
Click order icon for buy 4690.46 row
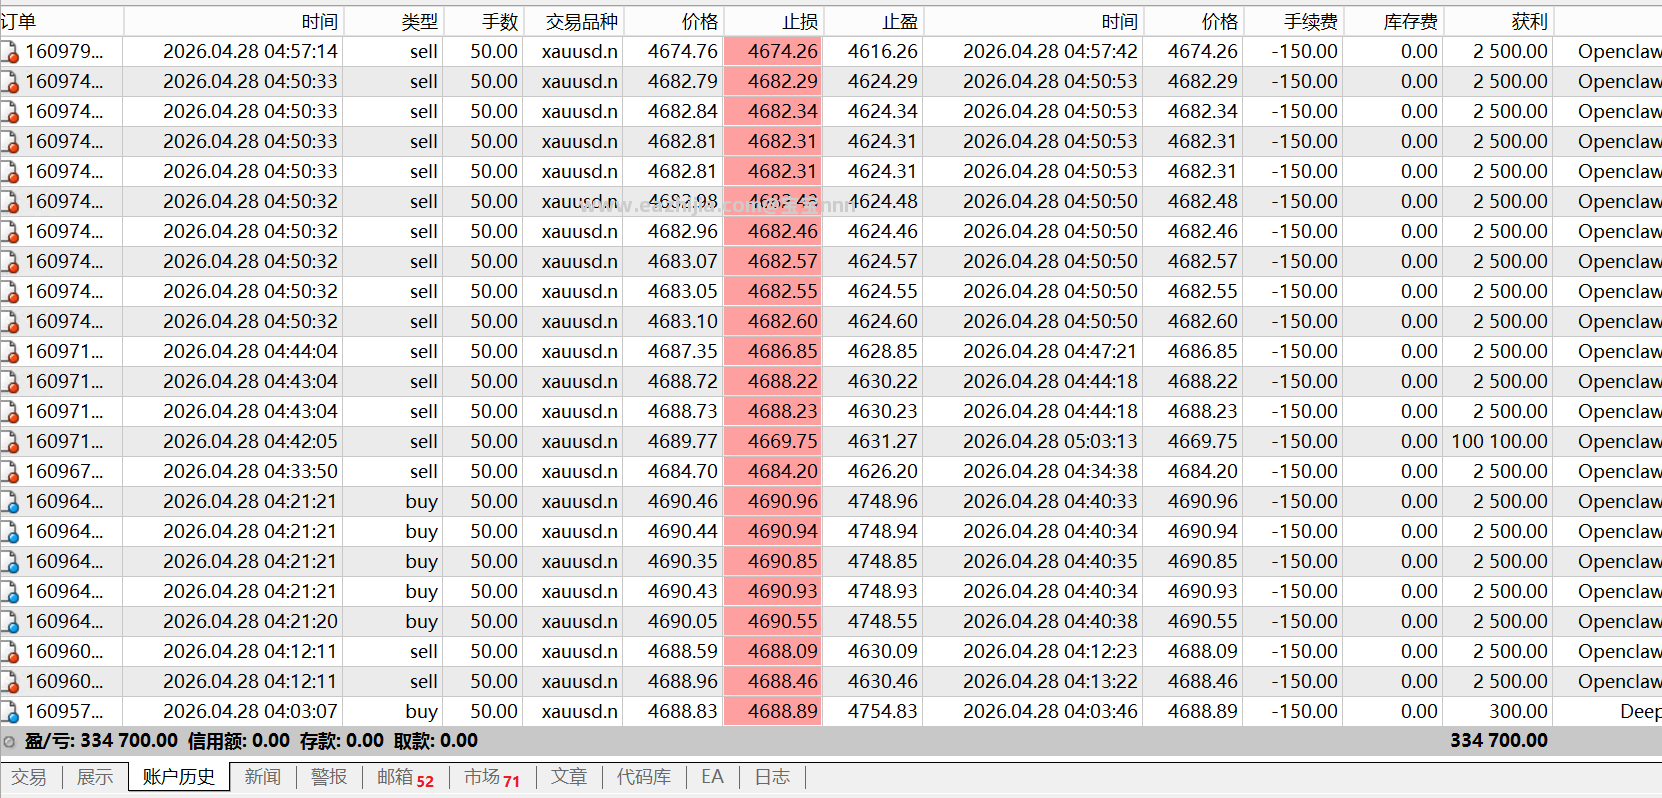pyautogui.click(x=10, y=502)
